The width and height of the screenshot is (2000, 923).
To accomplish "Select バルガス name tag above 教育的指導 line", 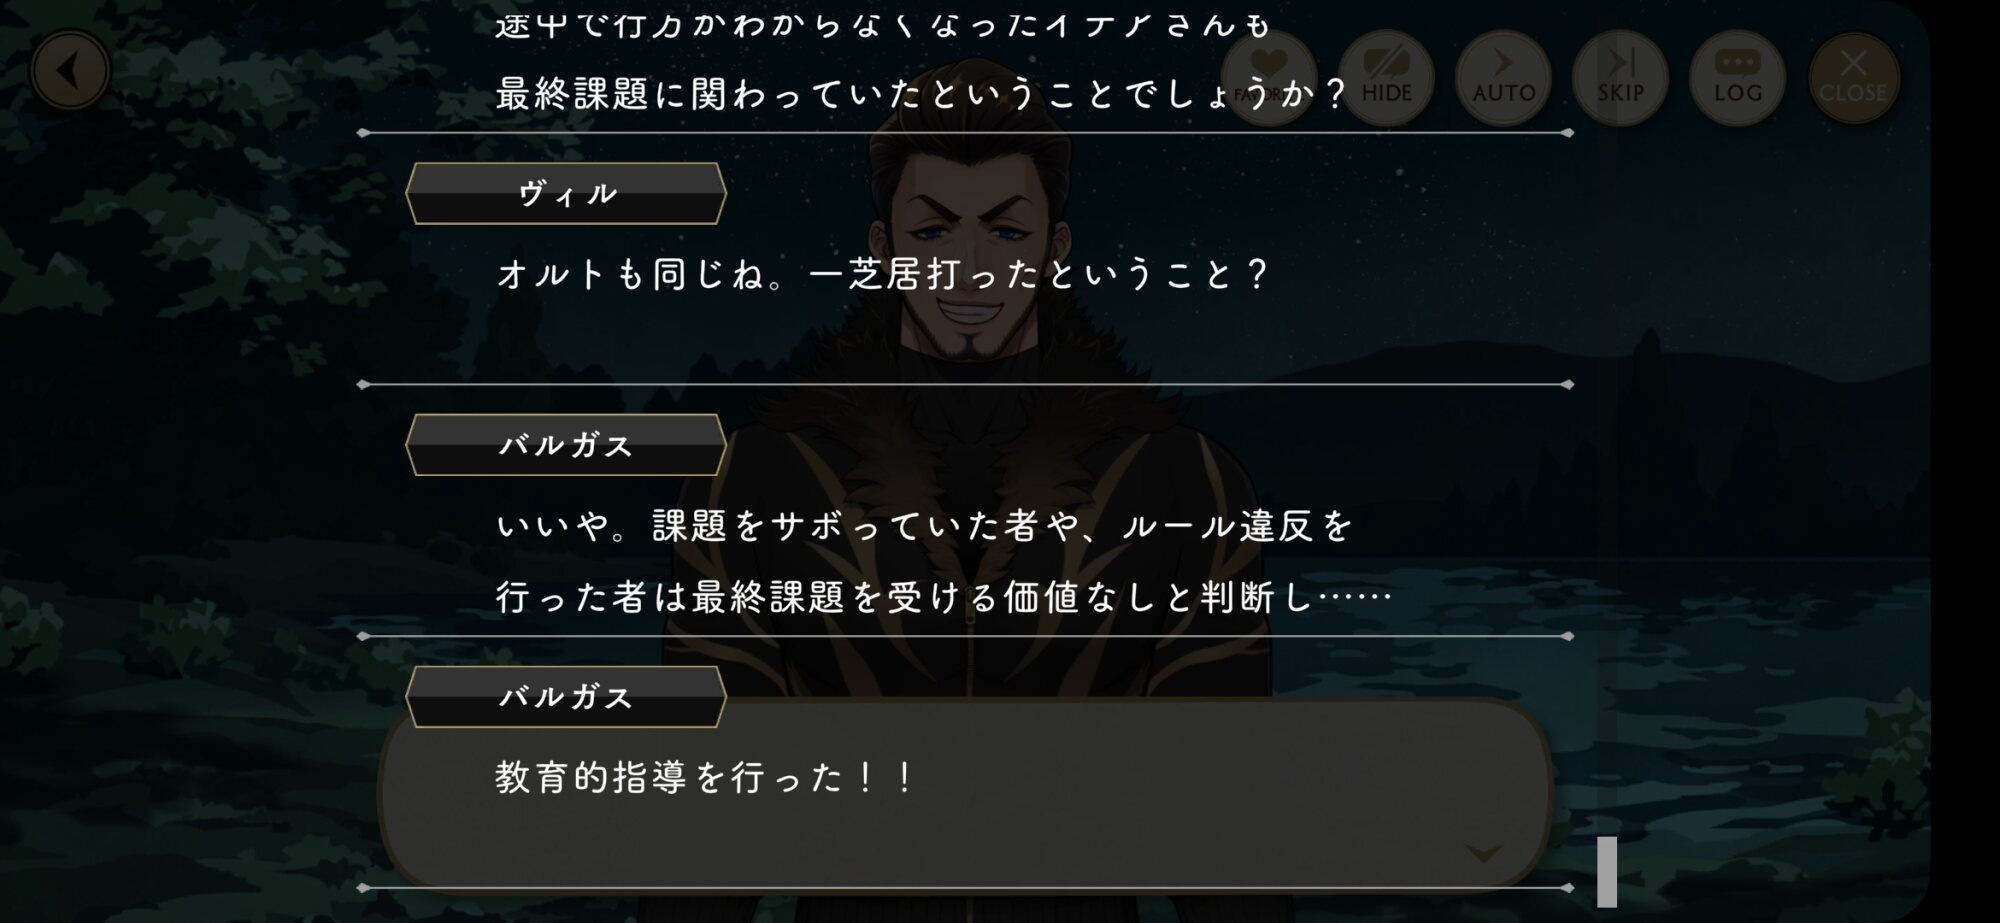I will [x=566, y=697].
